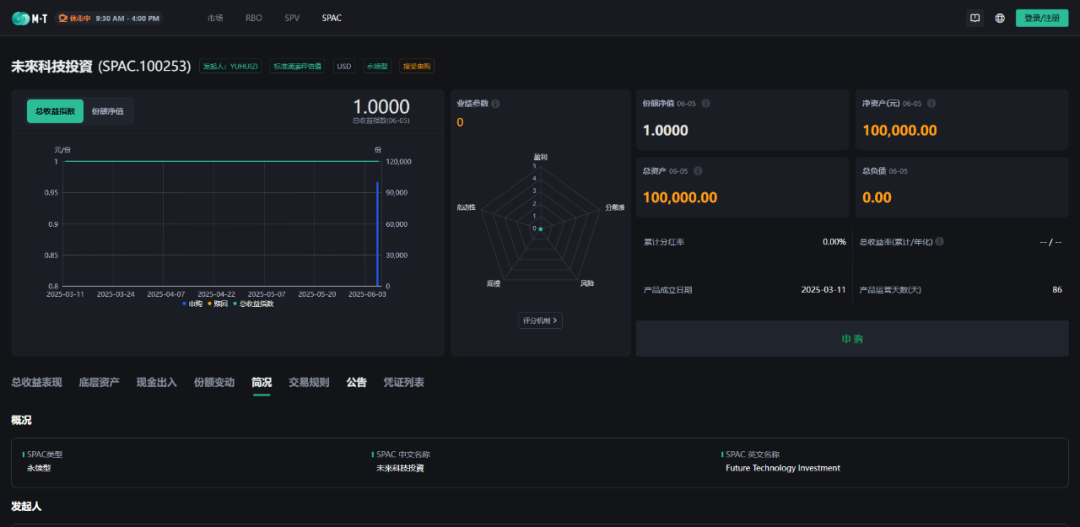Expand the 评分机制 details
Screen dimensions: 1080x527
pos(541,320)
